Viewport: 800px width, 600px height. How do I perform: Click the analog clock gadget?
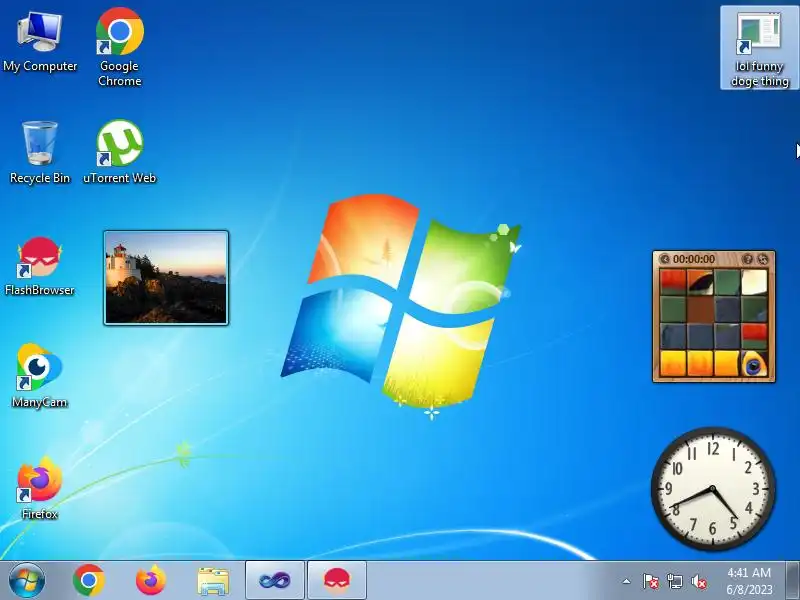pos(713,489)
